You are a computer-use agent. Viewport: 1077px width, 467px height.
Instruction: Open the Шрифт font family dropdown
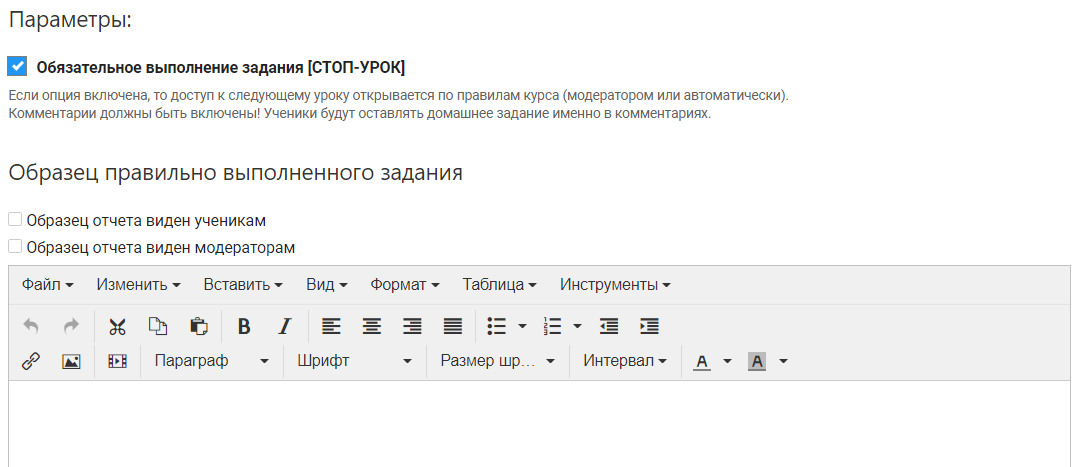(x=354, y=361)
